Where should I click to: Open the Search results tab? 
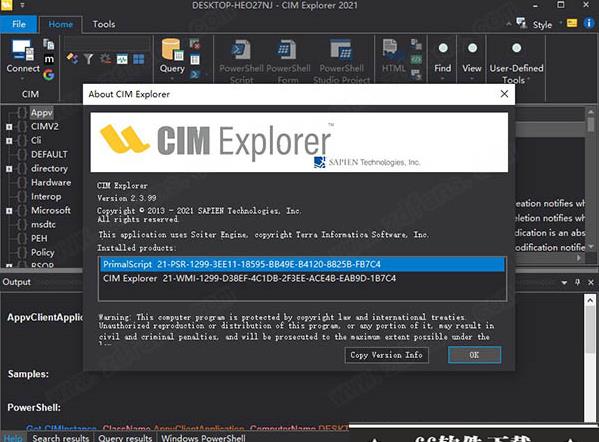click(x=60, y=438)
